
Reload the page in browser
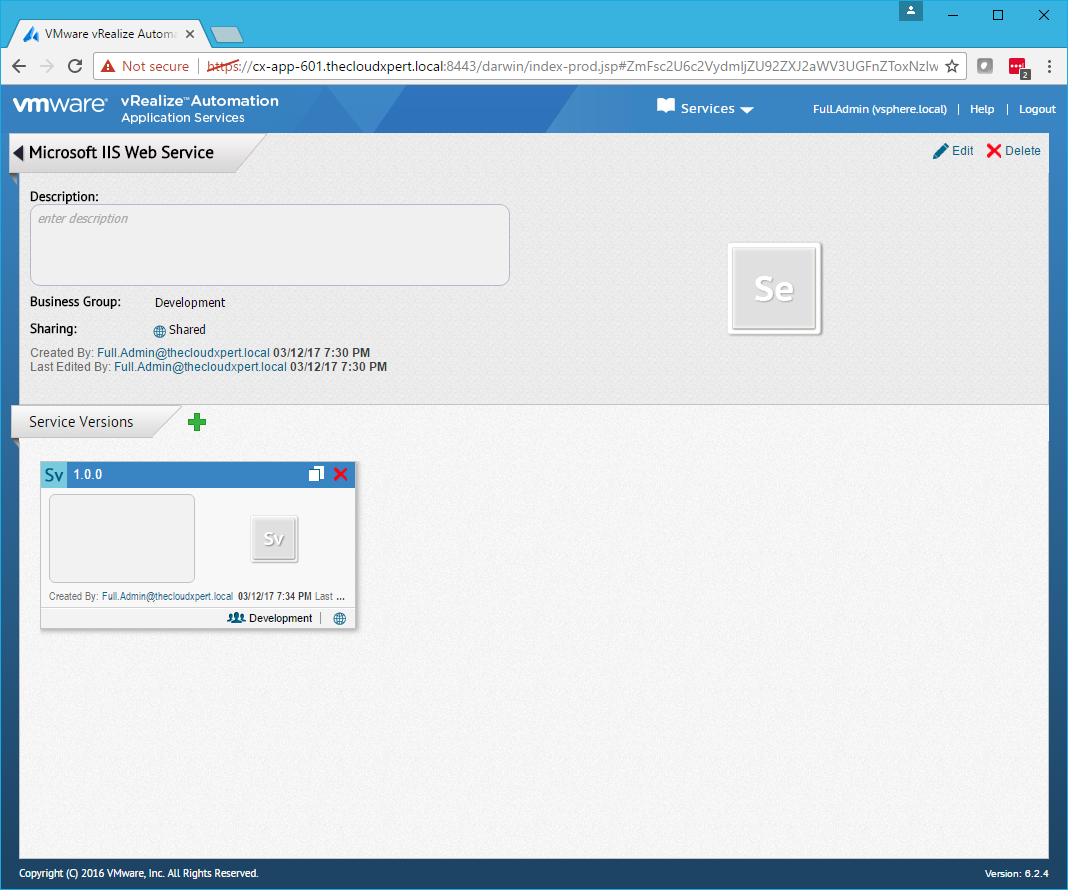75,66
